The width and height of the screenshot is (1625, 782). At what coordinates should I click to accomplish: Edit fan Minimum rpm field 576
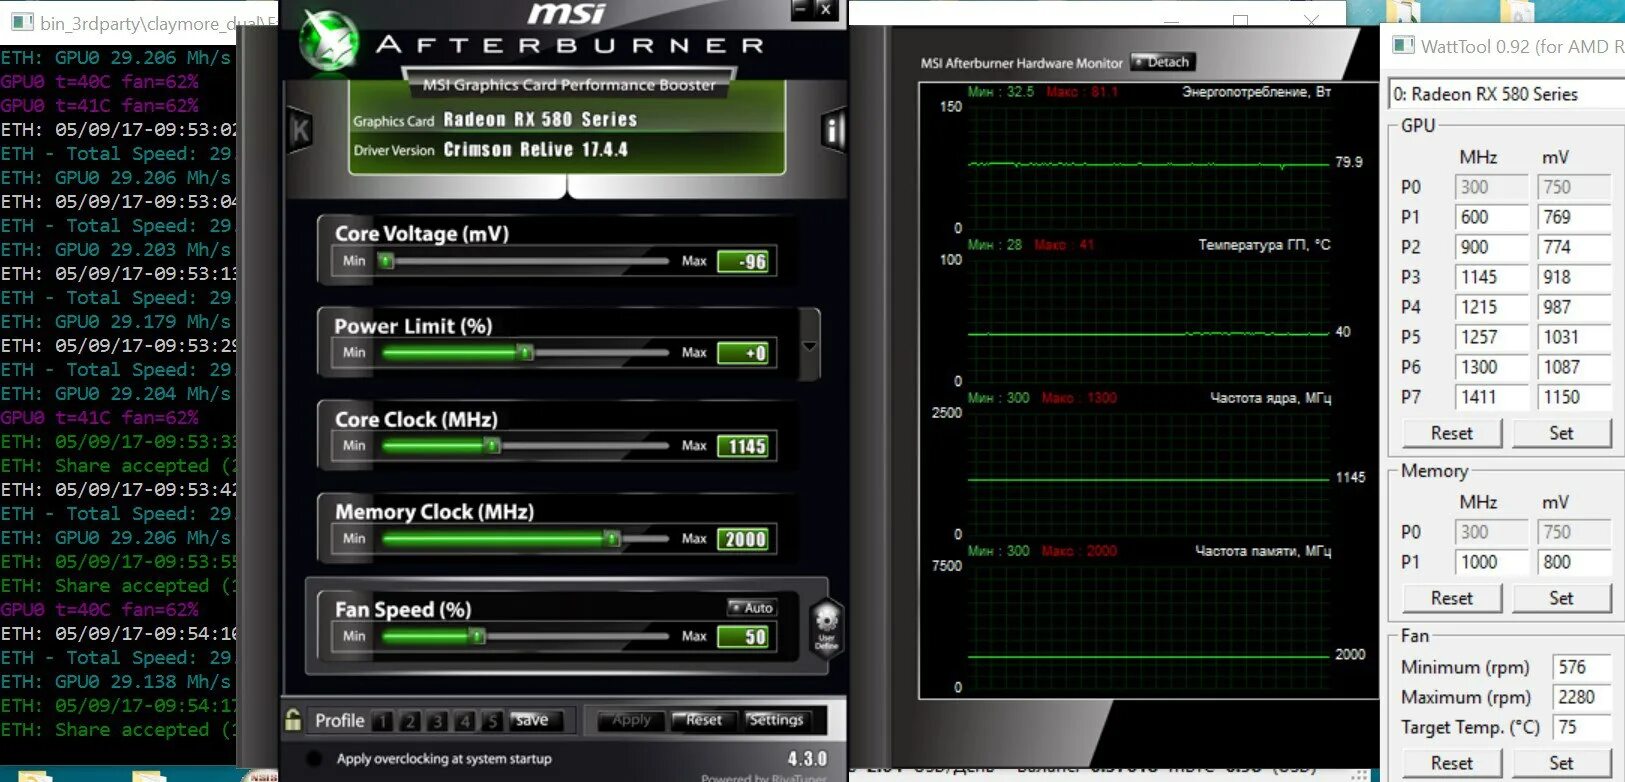pyautogui.click(x=1581, y=667)
